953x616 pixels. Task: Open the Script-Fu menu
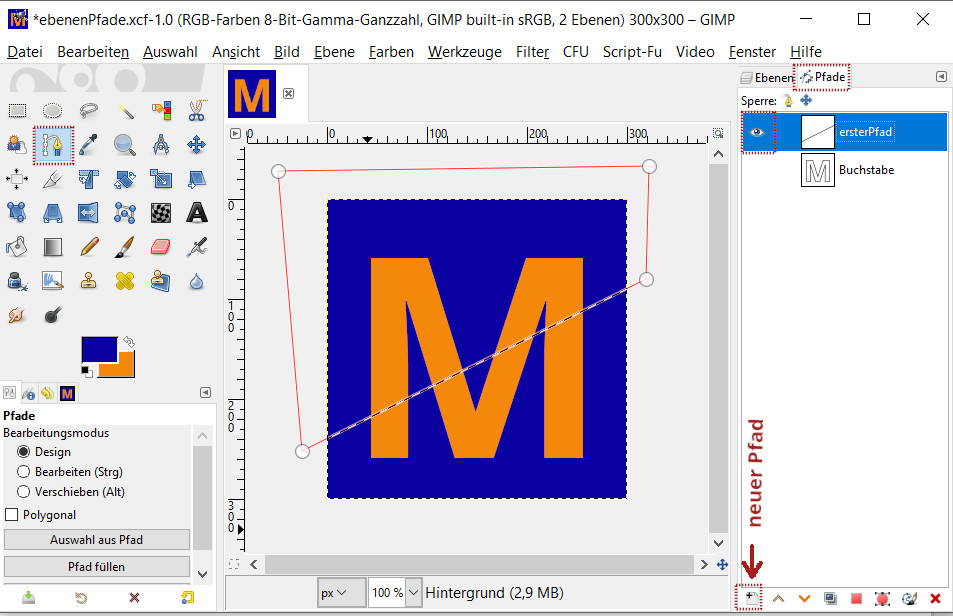pyautogui.click(x=632, y=52)
